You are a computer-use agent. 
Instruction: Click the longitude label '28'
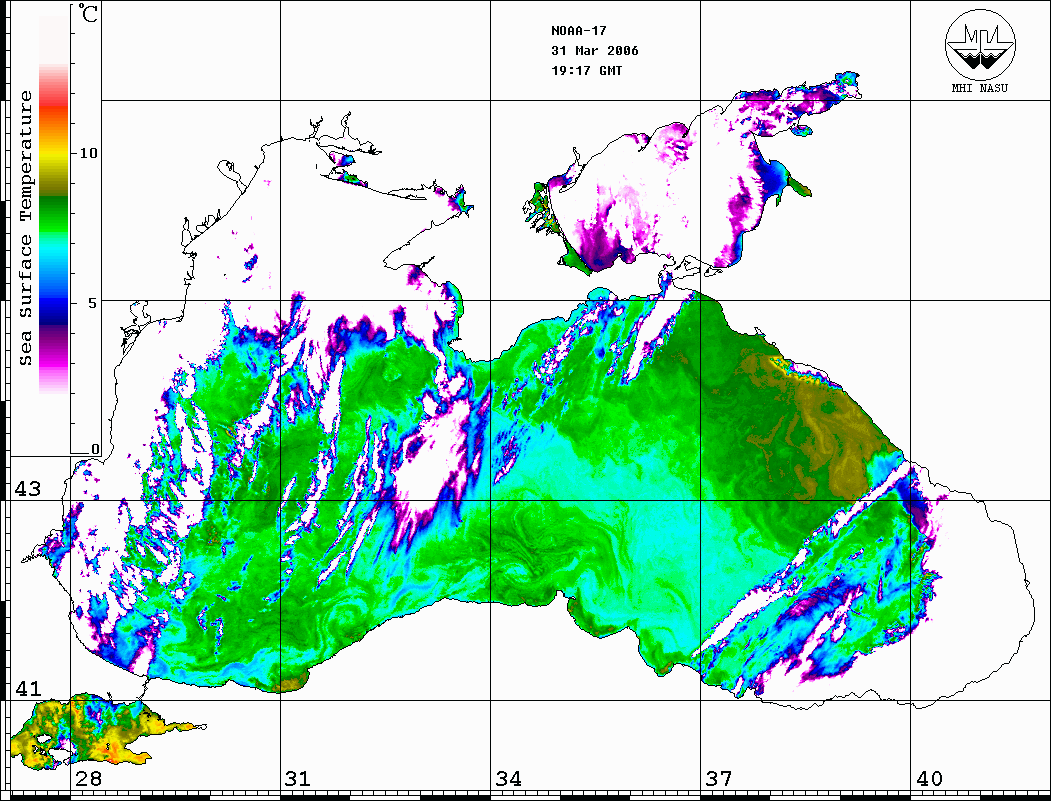(x=88, y=778)
